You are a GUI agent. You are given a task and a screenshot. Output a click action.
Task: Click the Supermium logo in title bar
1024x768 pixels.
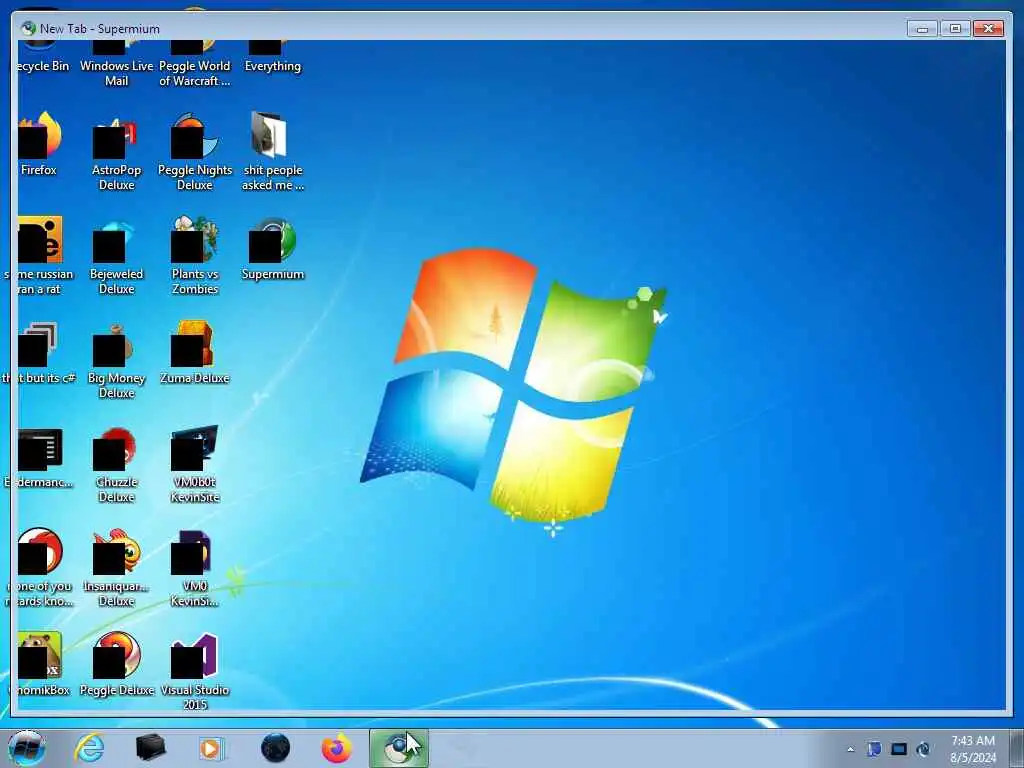(28, 28)
